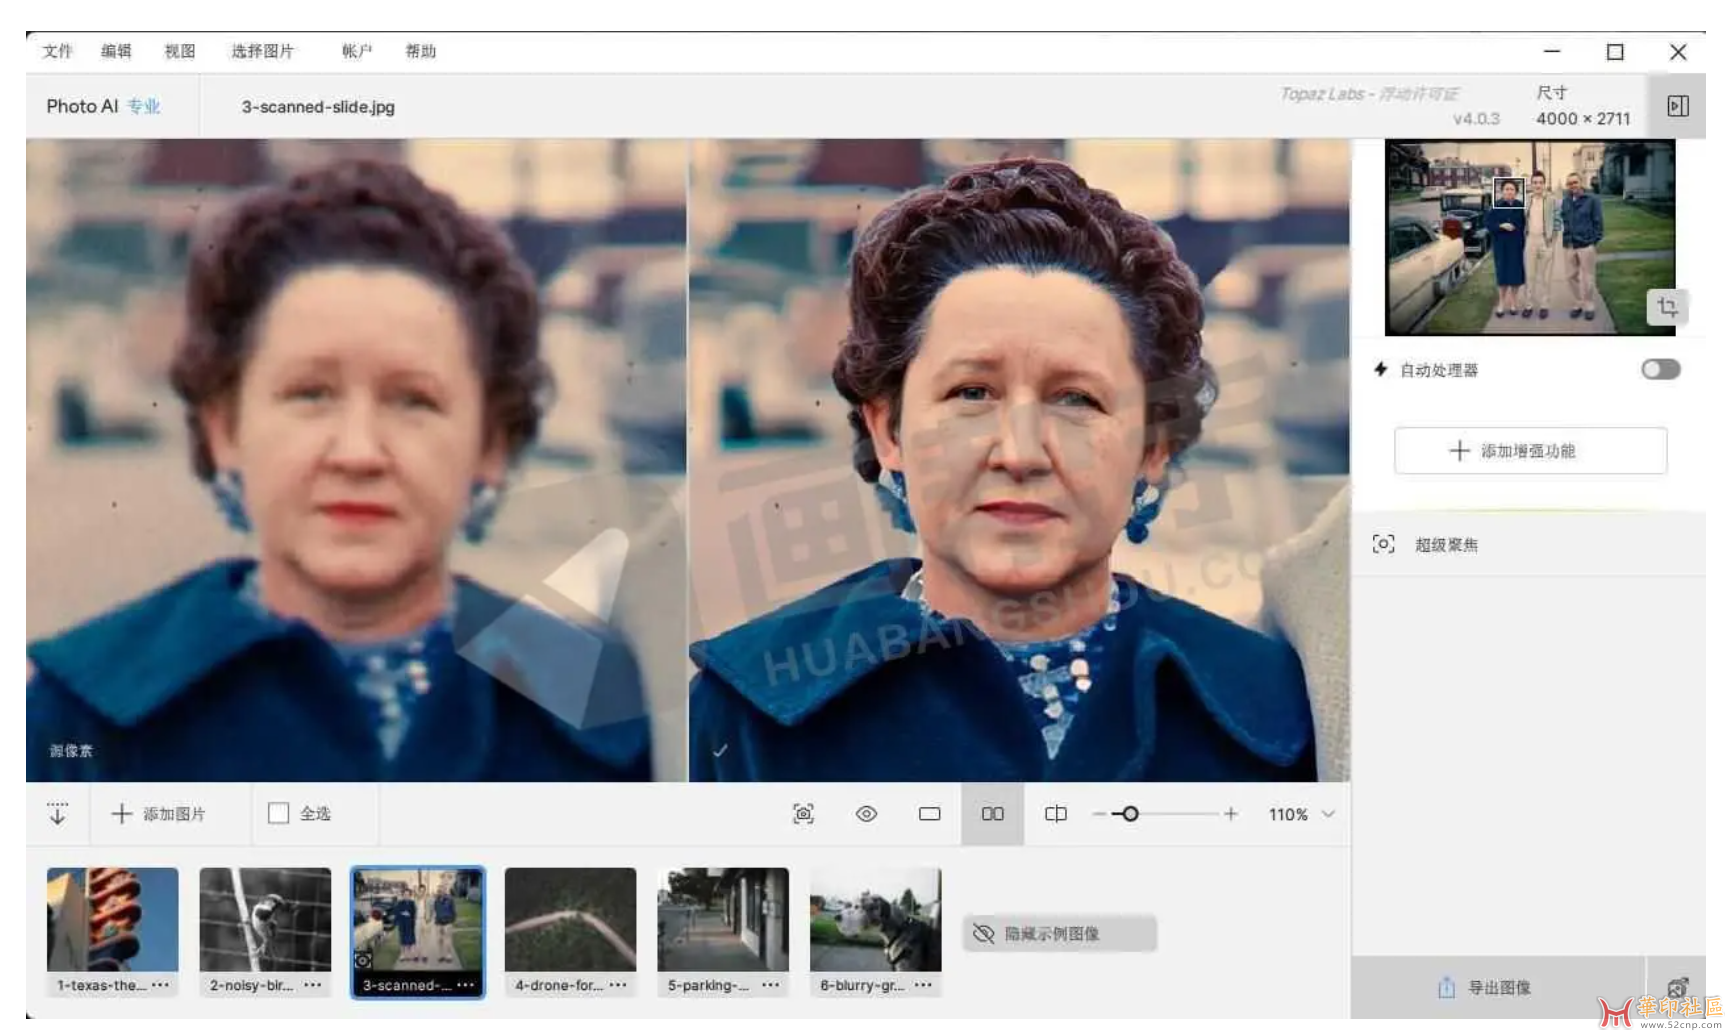Enable the Autopilot (自动处理器) toggle
Viewport: 1726px width, 1032px height.
(1660, 370)
